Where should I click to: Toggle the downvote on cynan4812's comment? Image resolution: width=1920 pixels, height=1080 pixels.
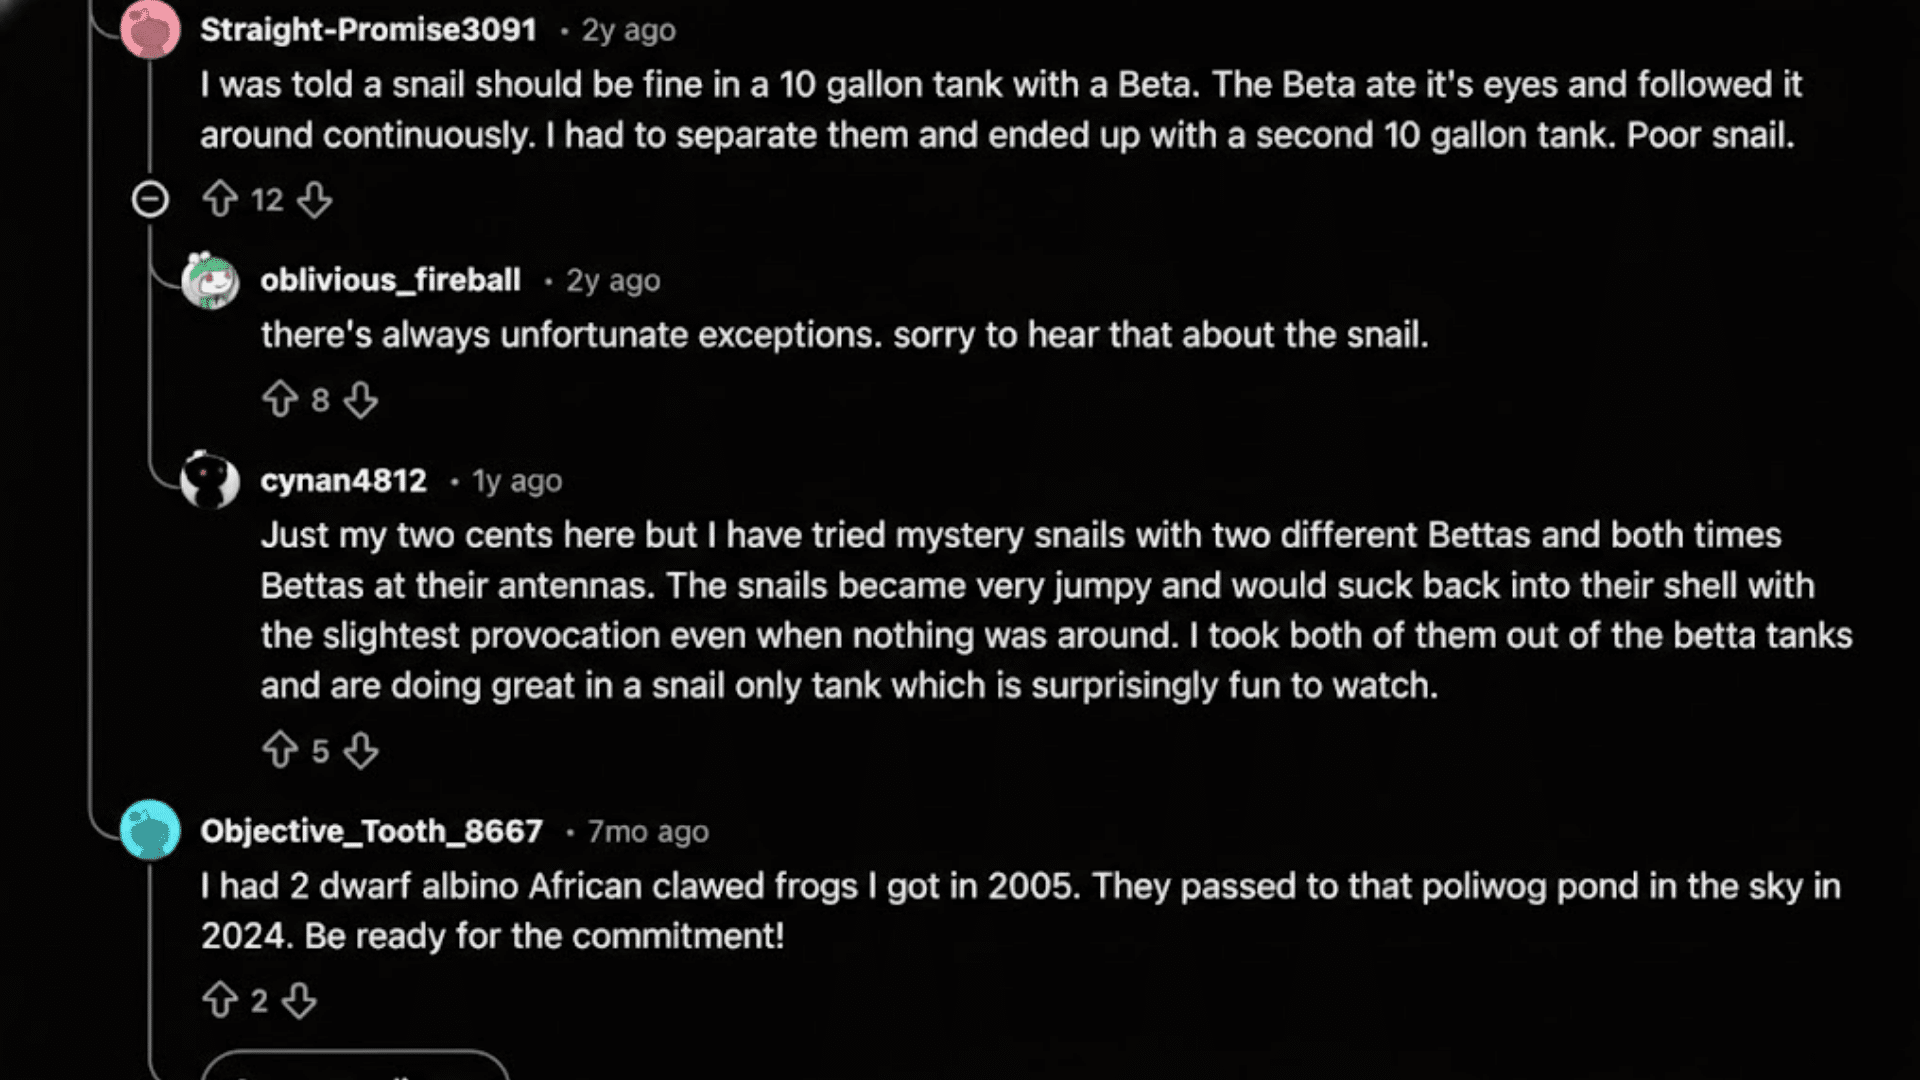(x=360, y=750)
